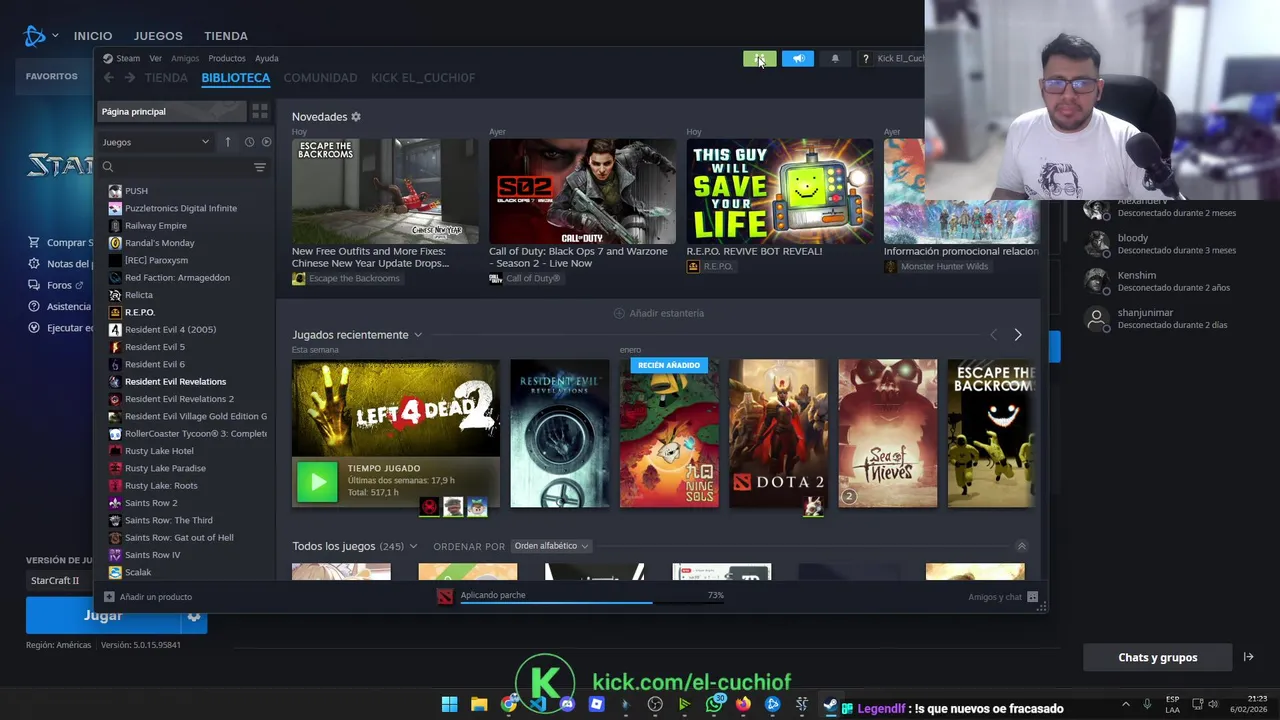This screenshot has height=720, width=1280.
Task: Collapse Todos los juegos section chevrons
Action: (x=1021, y=546)
